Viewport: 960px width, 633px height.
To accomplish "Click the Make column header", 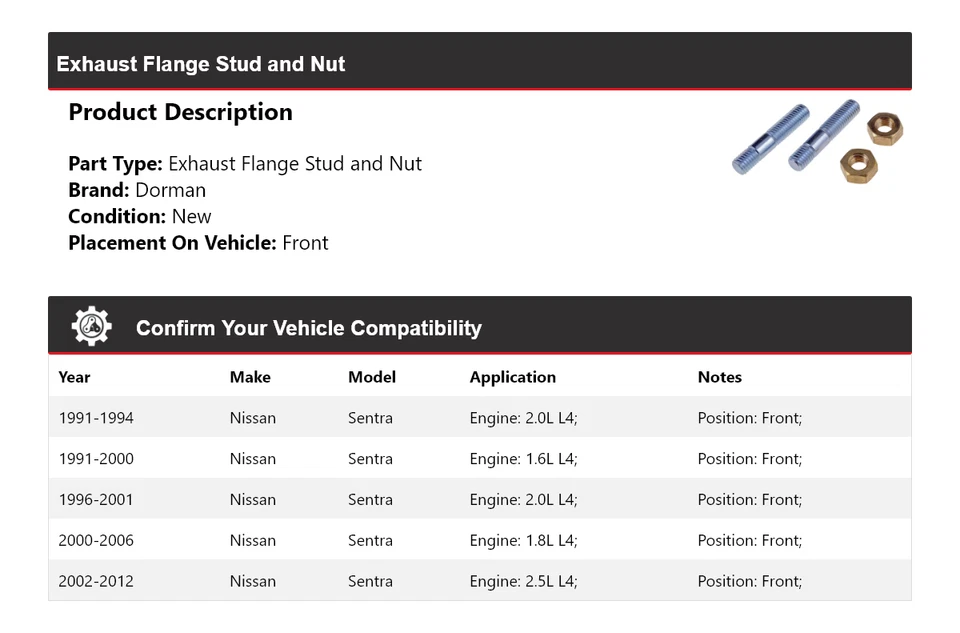I will click(250, 377).
